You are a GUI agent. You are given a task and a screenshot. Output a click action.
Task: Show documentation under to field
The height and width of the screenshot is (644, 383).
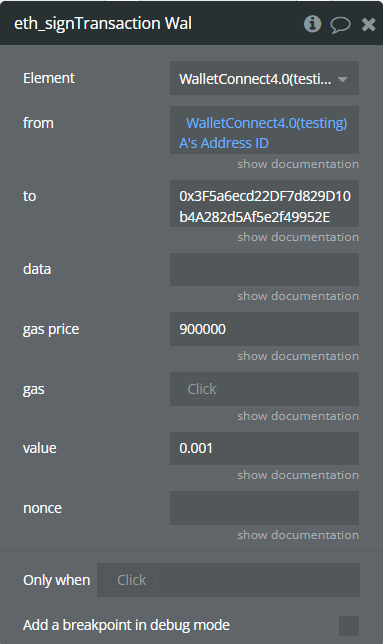(298, 237)
